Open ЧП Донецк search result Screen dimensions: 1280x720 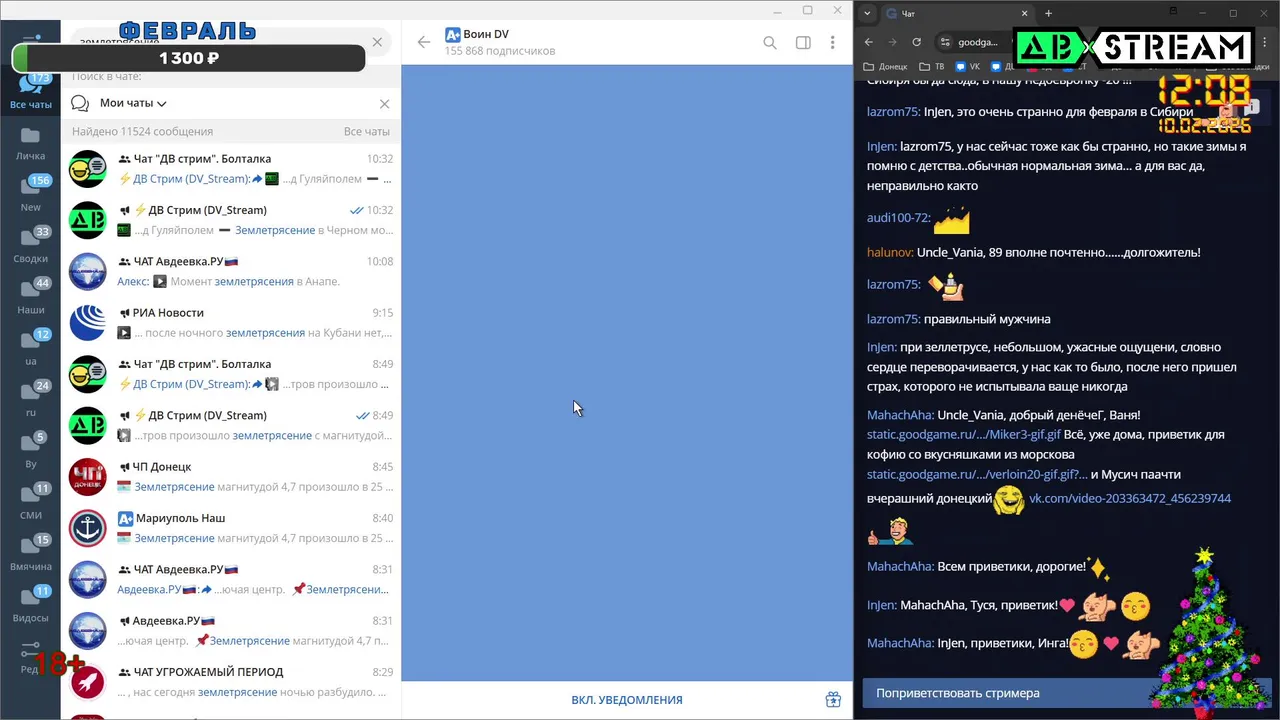(230, 476)
